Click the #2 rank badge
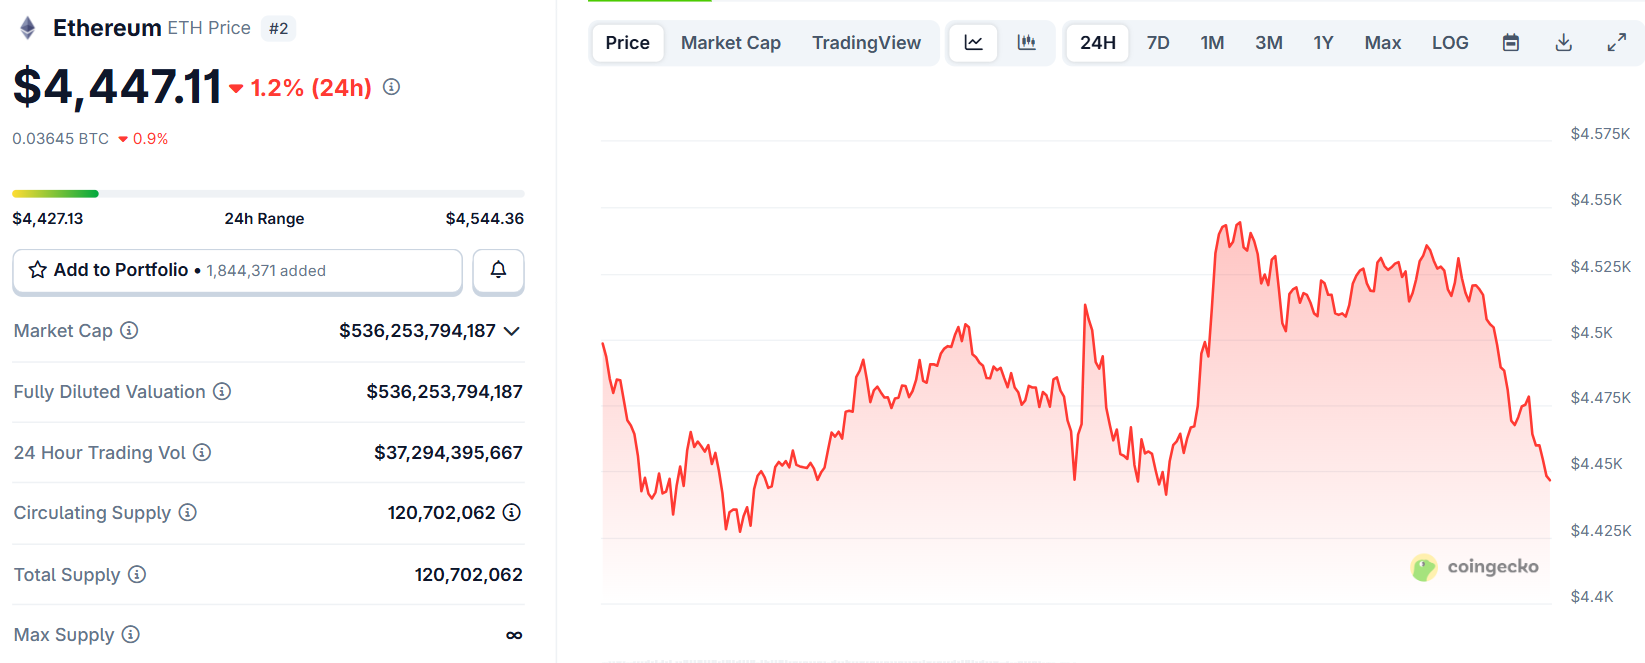This screenshot has width=1645, height=663. click(279, 29)
